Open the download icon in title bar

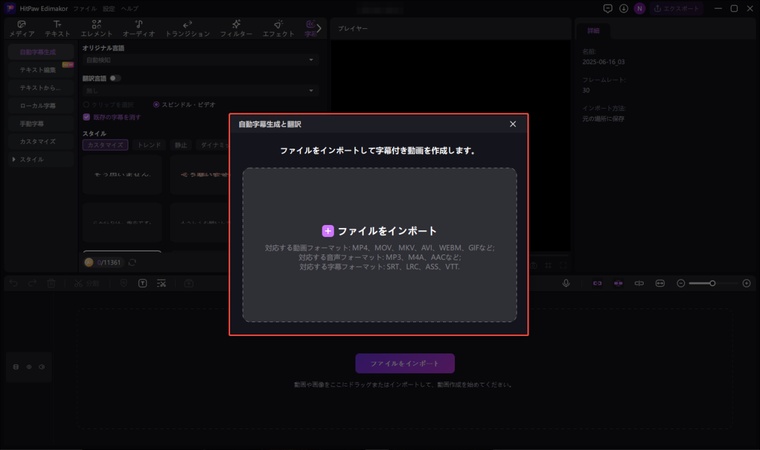click(x=624, y=8)
